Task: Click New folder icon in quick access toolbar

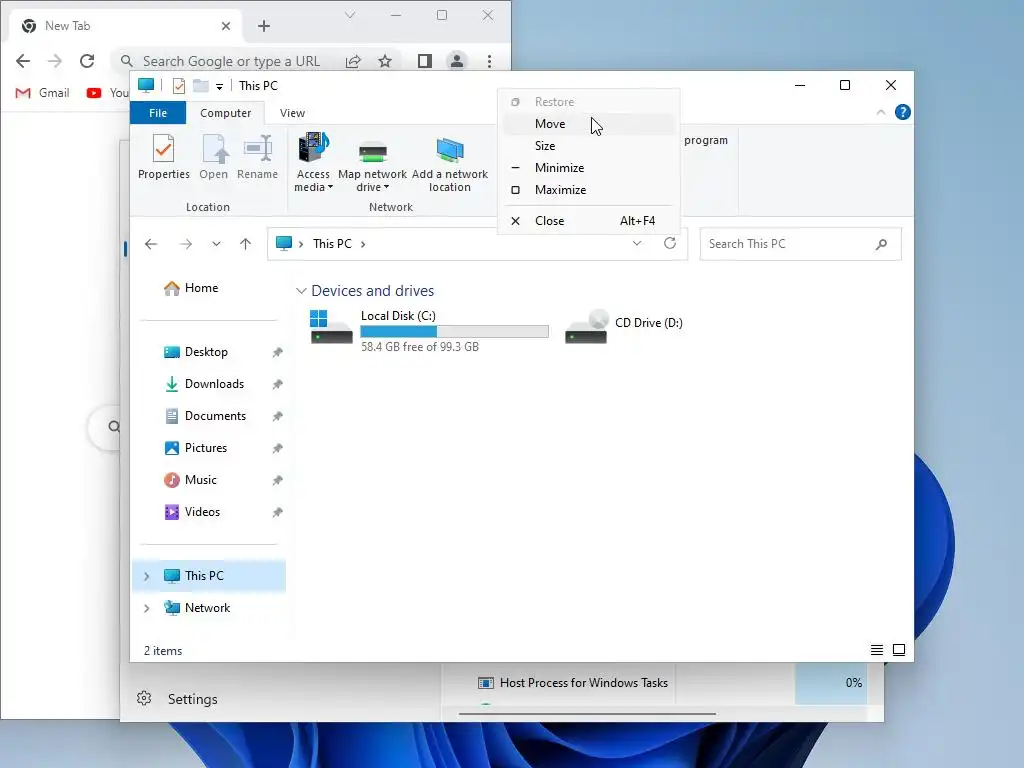Action: (x=200, y=86)
